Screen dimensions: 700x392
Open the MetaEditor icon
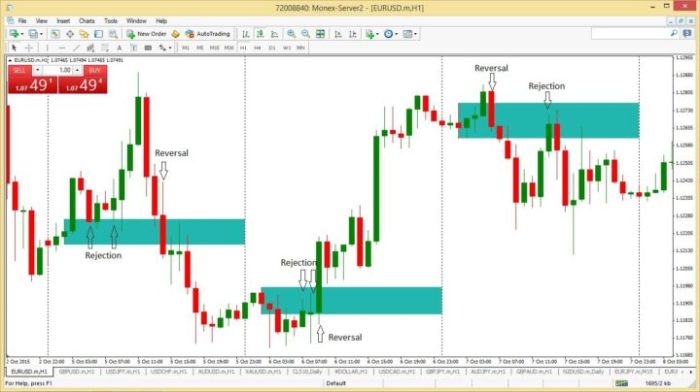click(175, 33)
